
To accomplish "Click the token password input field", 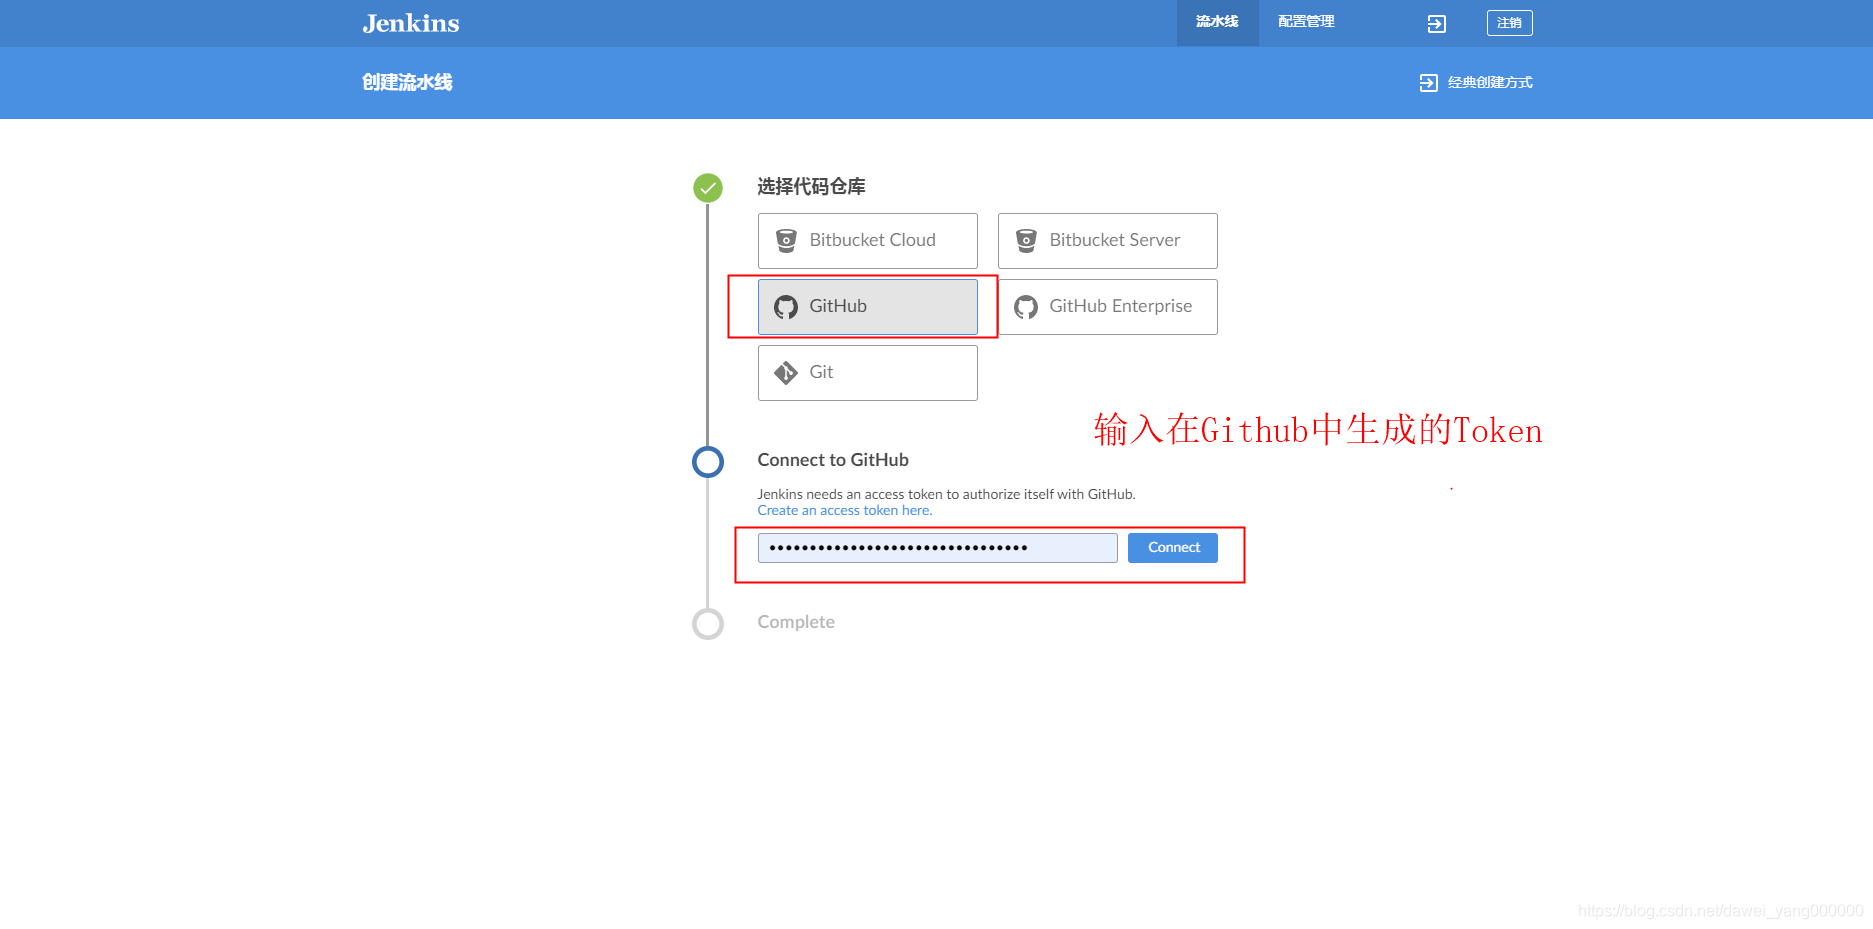I will coord(937,547).
